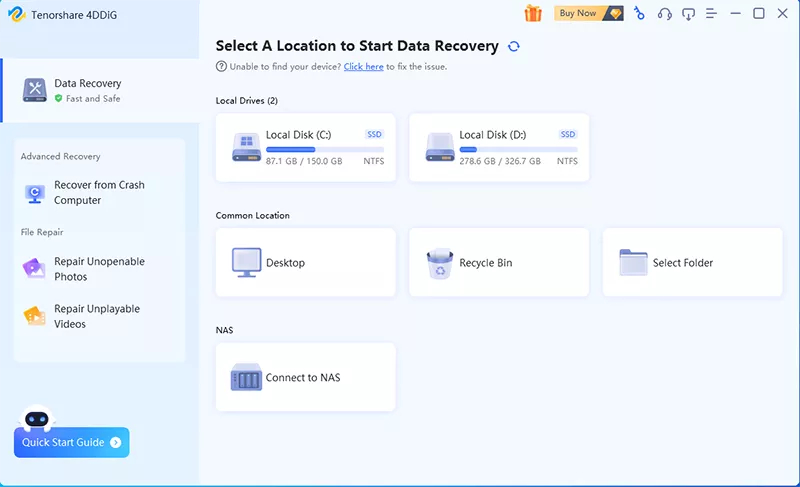Open the Quick Start Guide
Image resolution: width=800 pixels, height=487 pixels.
coord(71,442)
